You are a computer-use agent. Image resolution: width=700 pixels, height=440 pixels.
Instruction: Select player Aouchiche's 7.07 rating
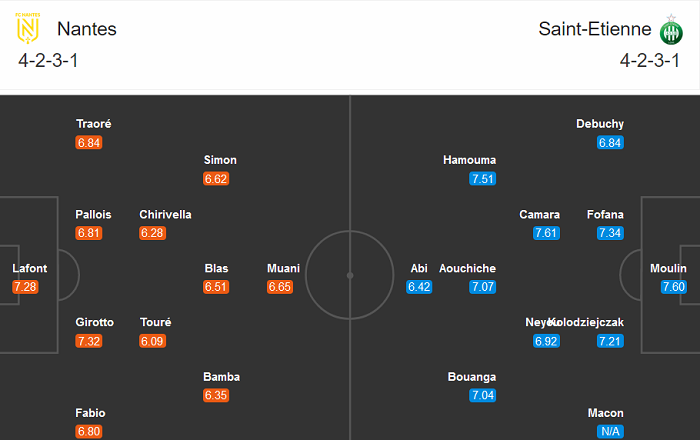[x=483, y=287]
